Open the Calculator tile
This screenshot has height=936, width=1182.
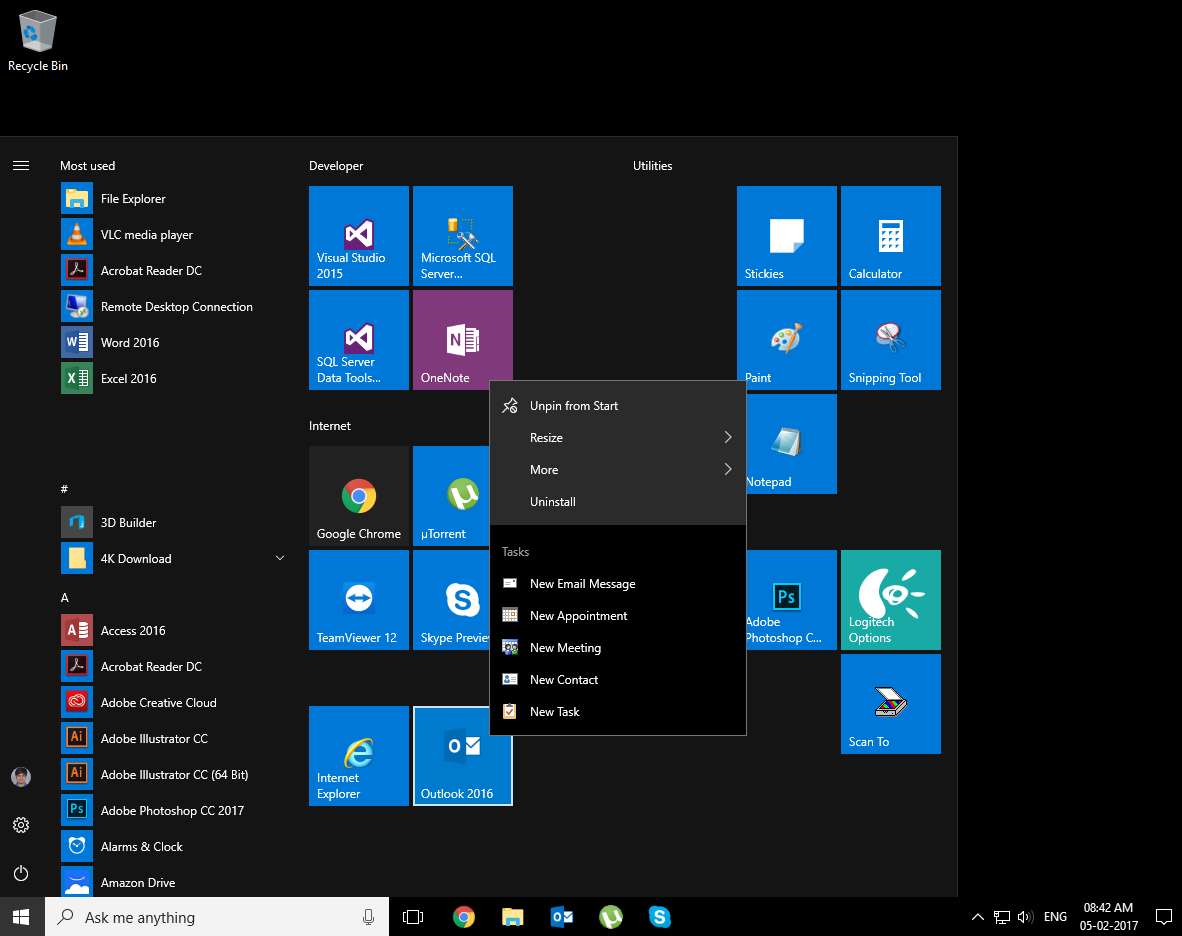(891, 236)
